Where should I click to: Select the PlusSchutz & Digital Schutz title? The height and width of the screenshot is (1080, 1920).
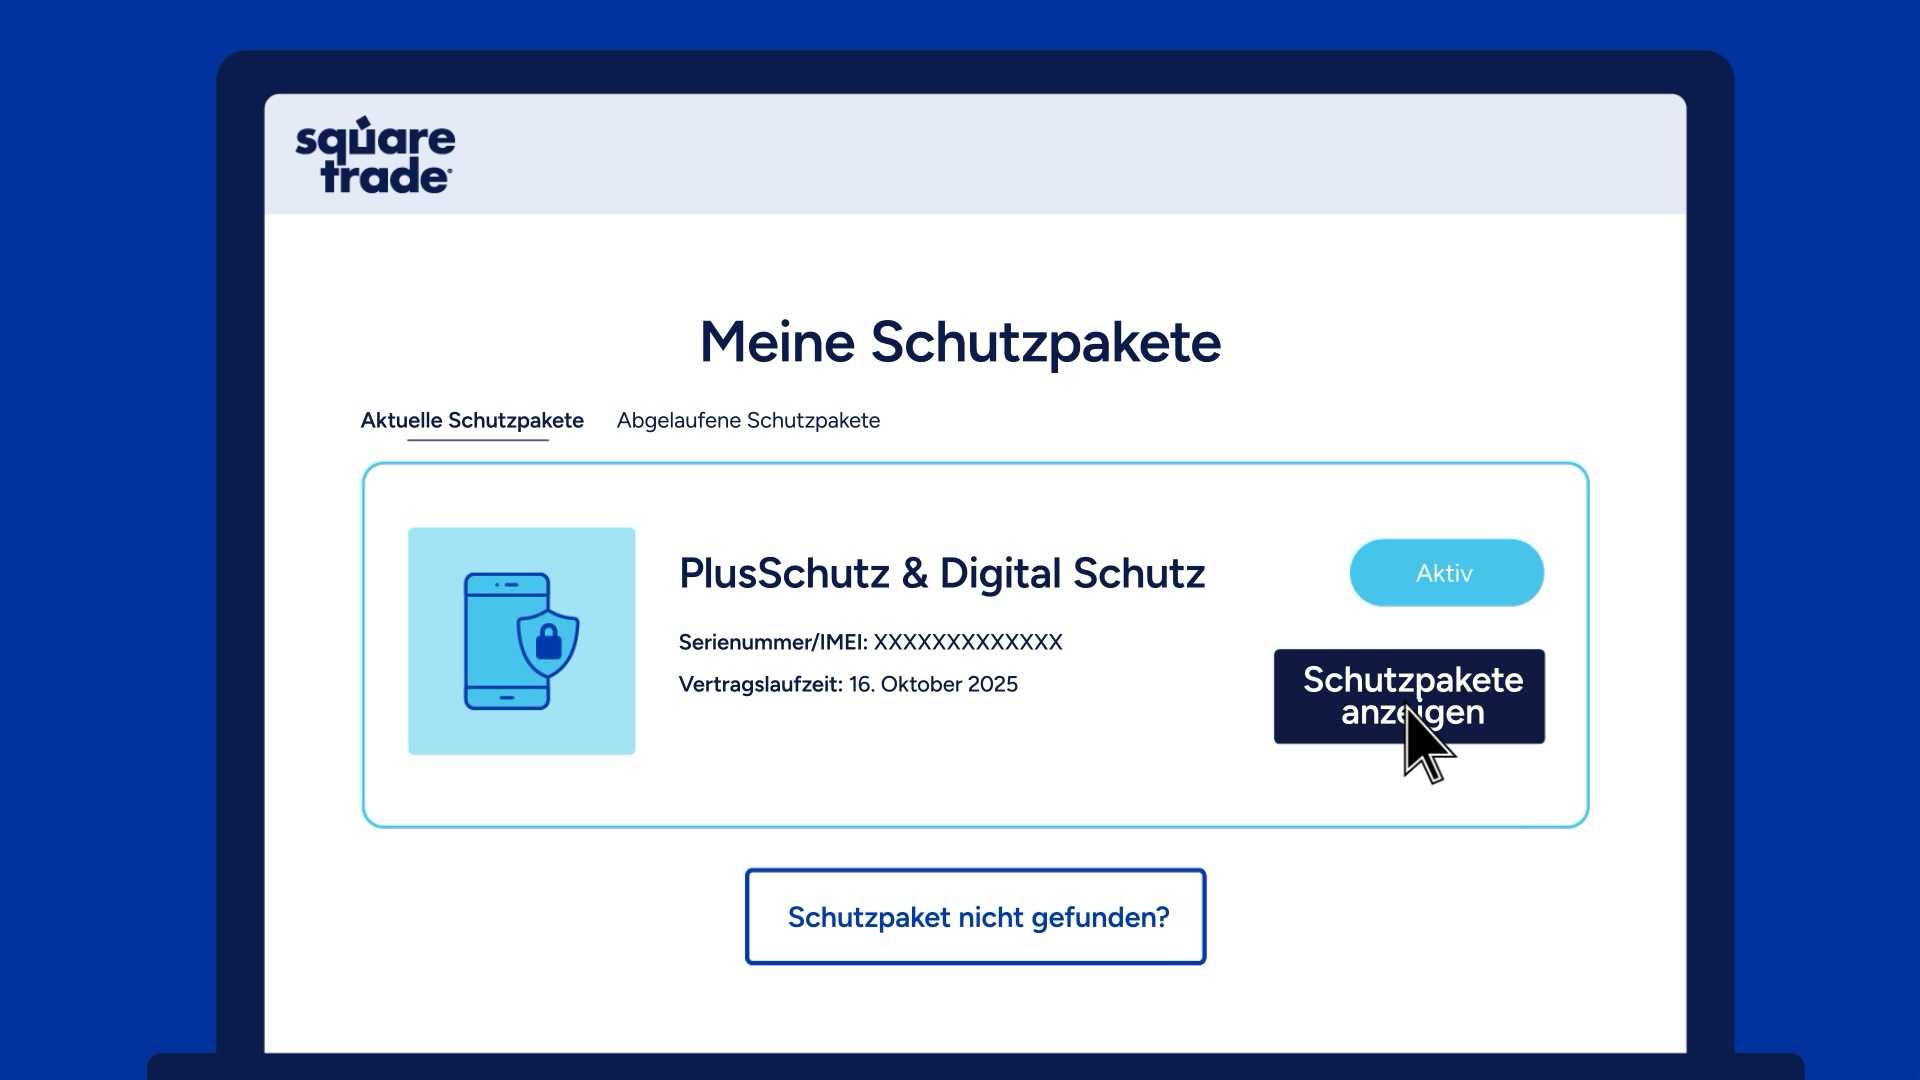(942, 574)
